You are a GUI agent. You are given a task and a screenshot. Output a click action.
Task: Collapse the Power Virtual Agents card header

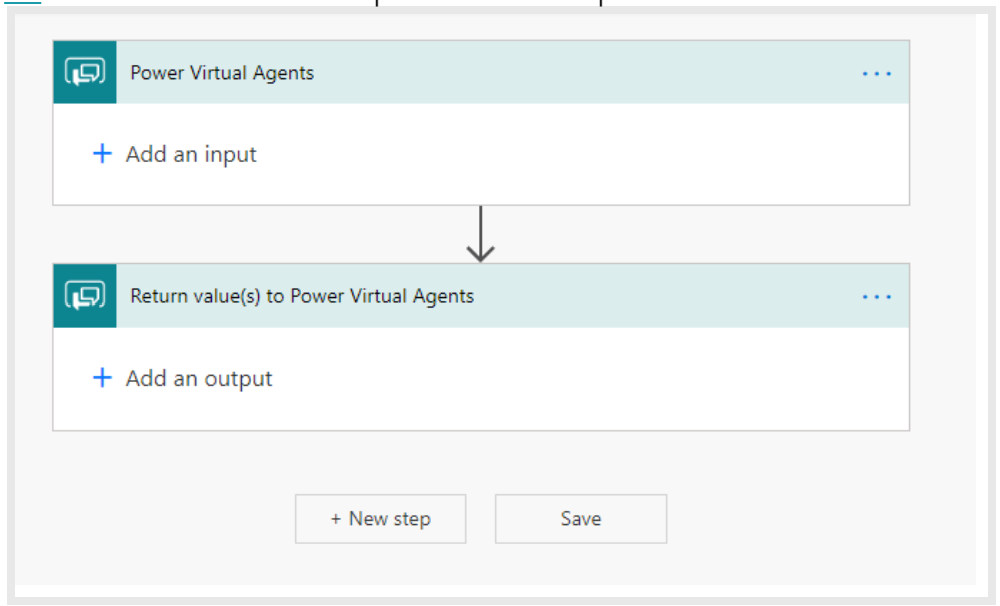tap(482, 72)
